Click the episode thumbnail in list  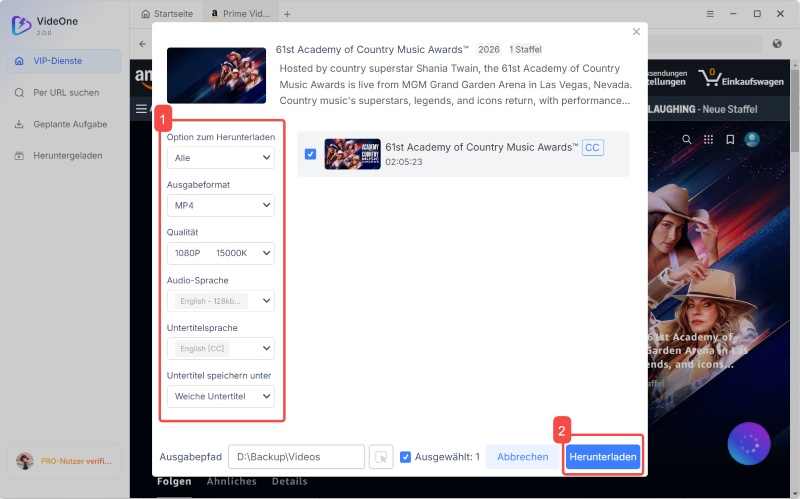coord(353,154)
